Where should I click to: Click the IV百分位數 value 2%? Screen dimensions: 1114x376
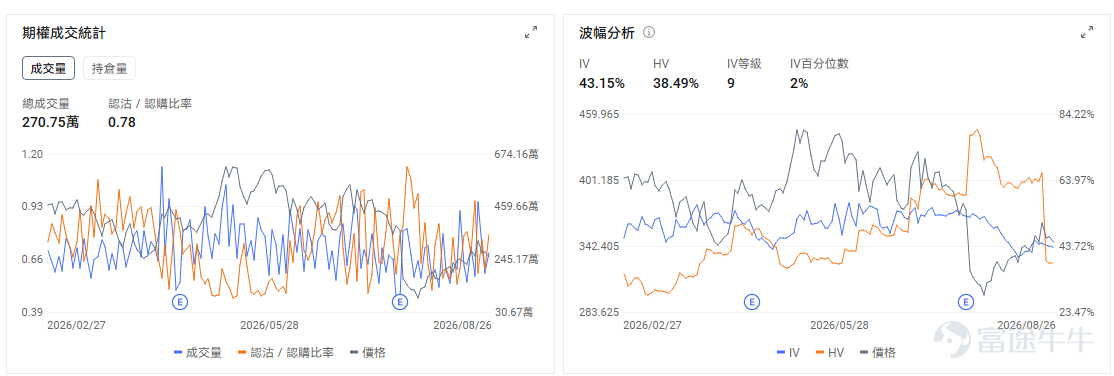[799, 83]
